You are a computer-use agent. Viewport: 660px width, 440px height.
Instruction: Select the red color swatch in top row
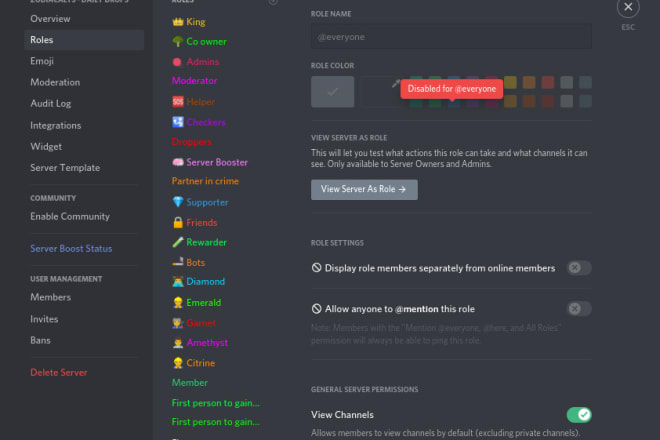[548, 82]
